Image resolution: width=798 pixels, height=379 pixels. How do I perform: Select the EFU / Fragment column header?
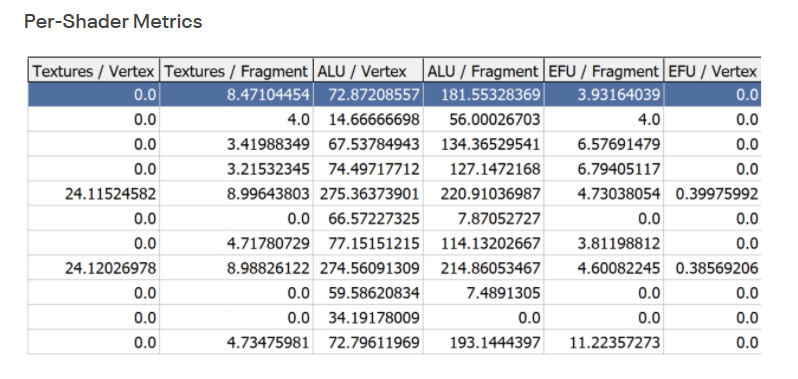(x=604, y=71)
